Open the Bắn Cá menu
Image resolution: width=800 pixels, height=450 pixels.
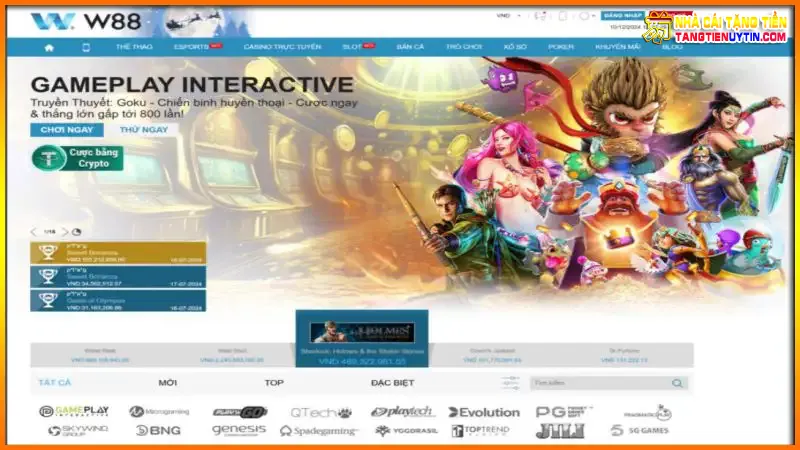[410, 47]
